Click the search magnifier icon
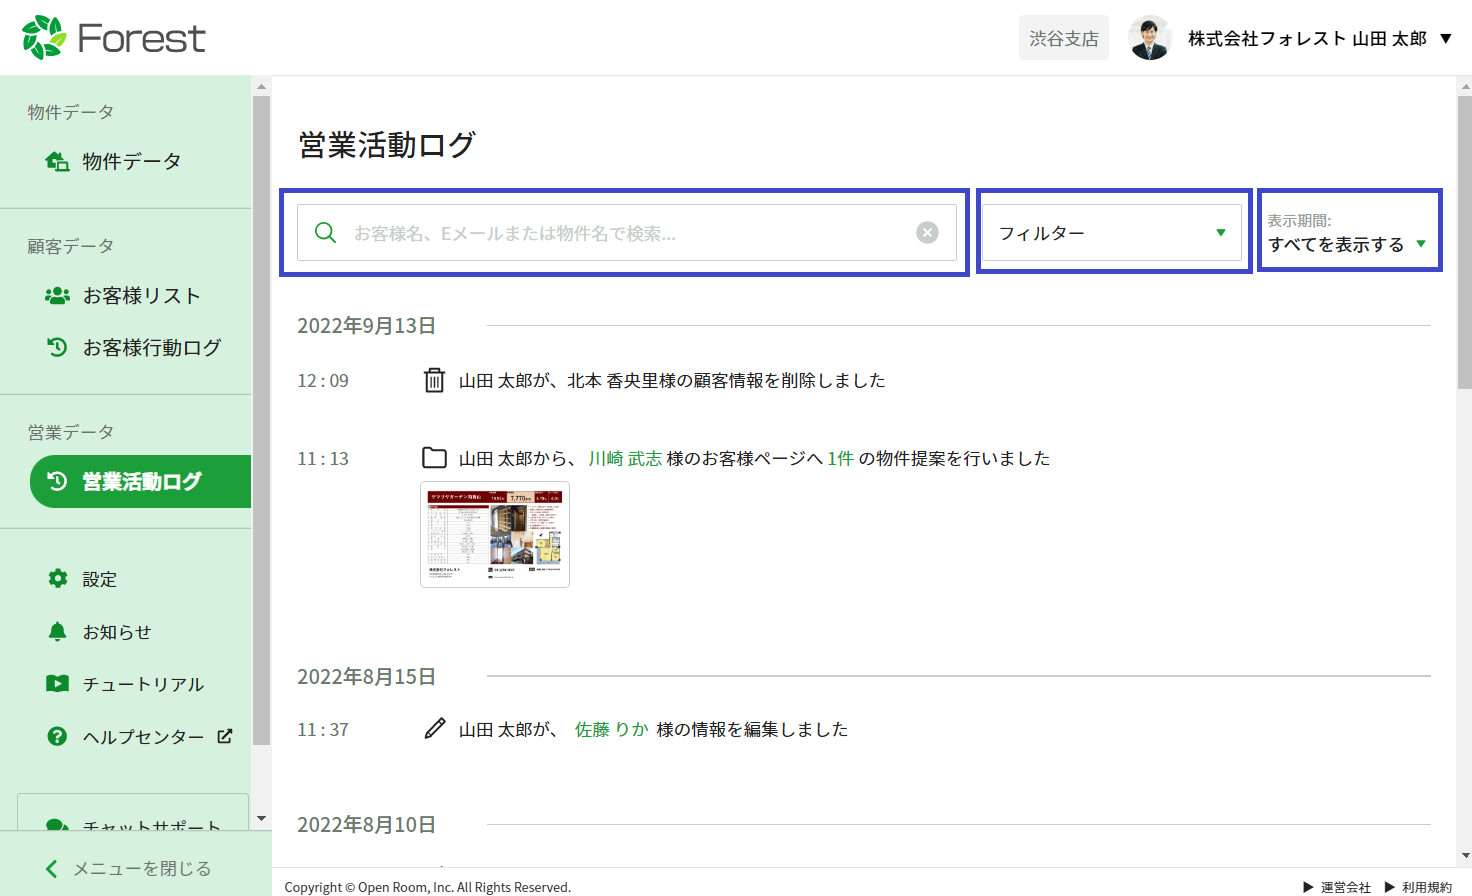 [x=325, y=233]
